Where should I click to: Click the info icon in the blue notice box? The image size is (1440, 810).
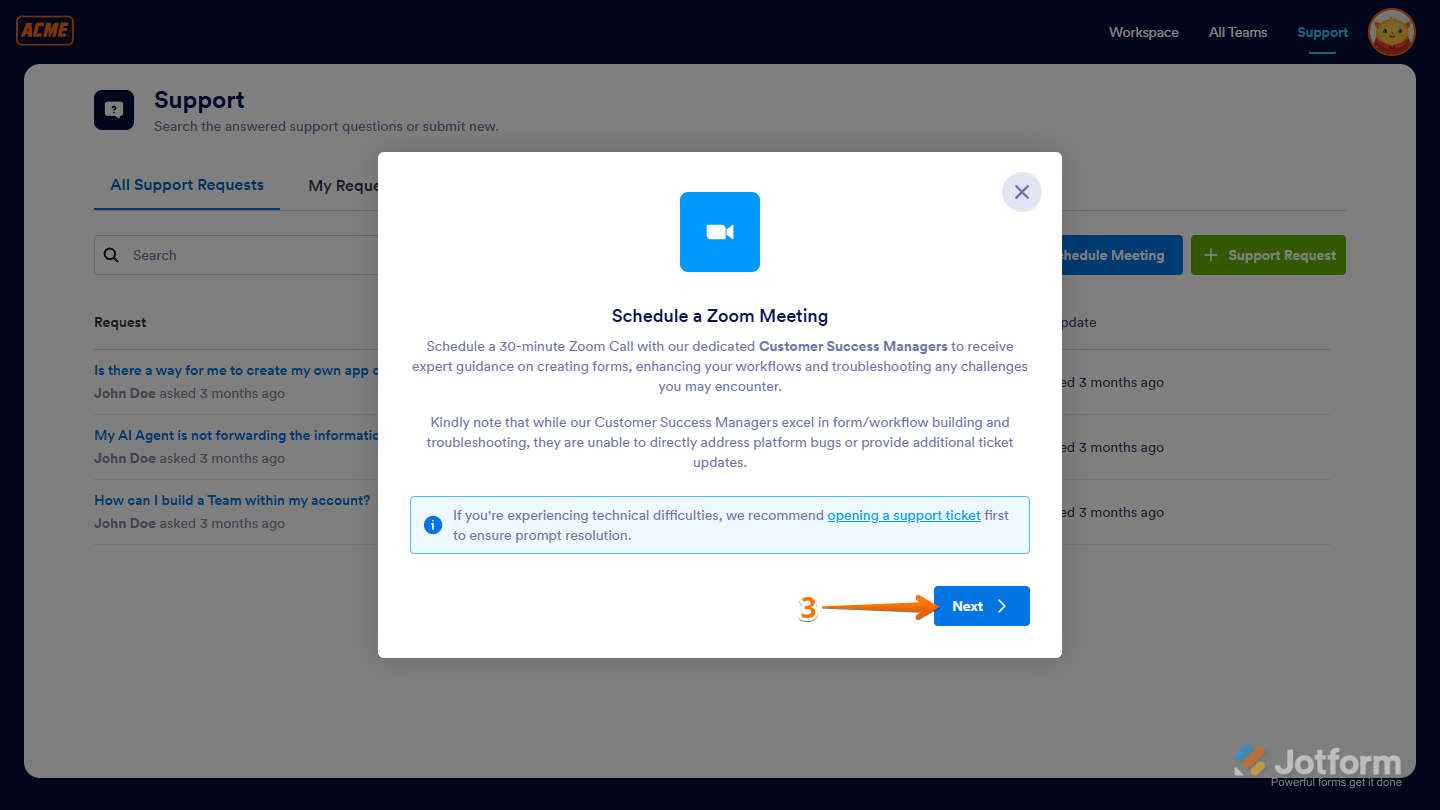[433, 524]
